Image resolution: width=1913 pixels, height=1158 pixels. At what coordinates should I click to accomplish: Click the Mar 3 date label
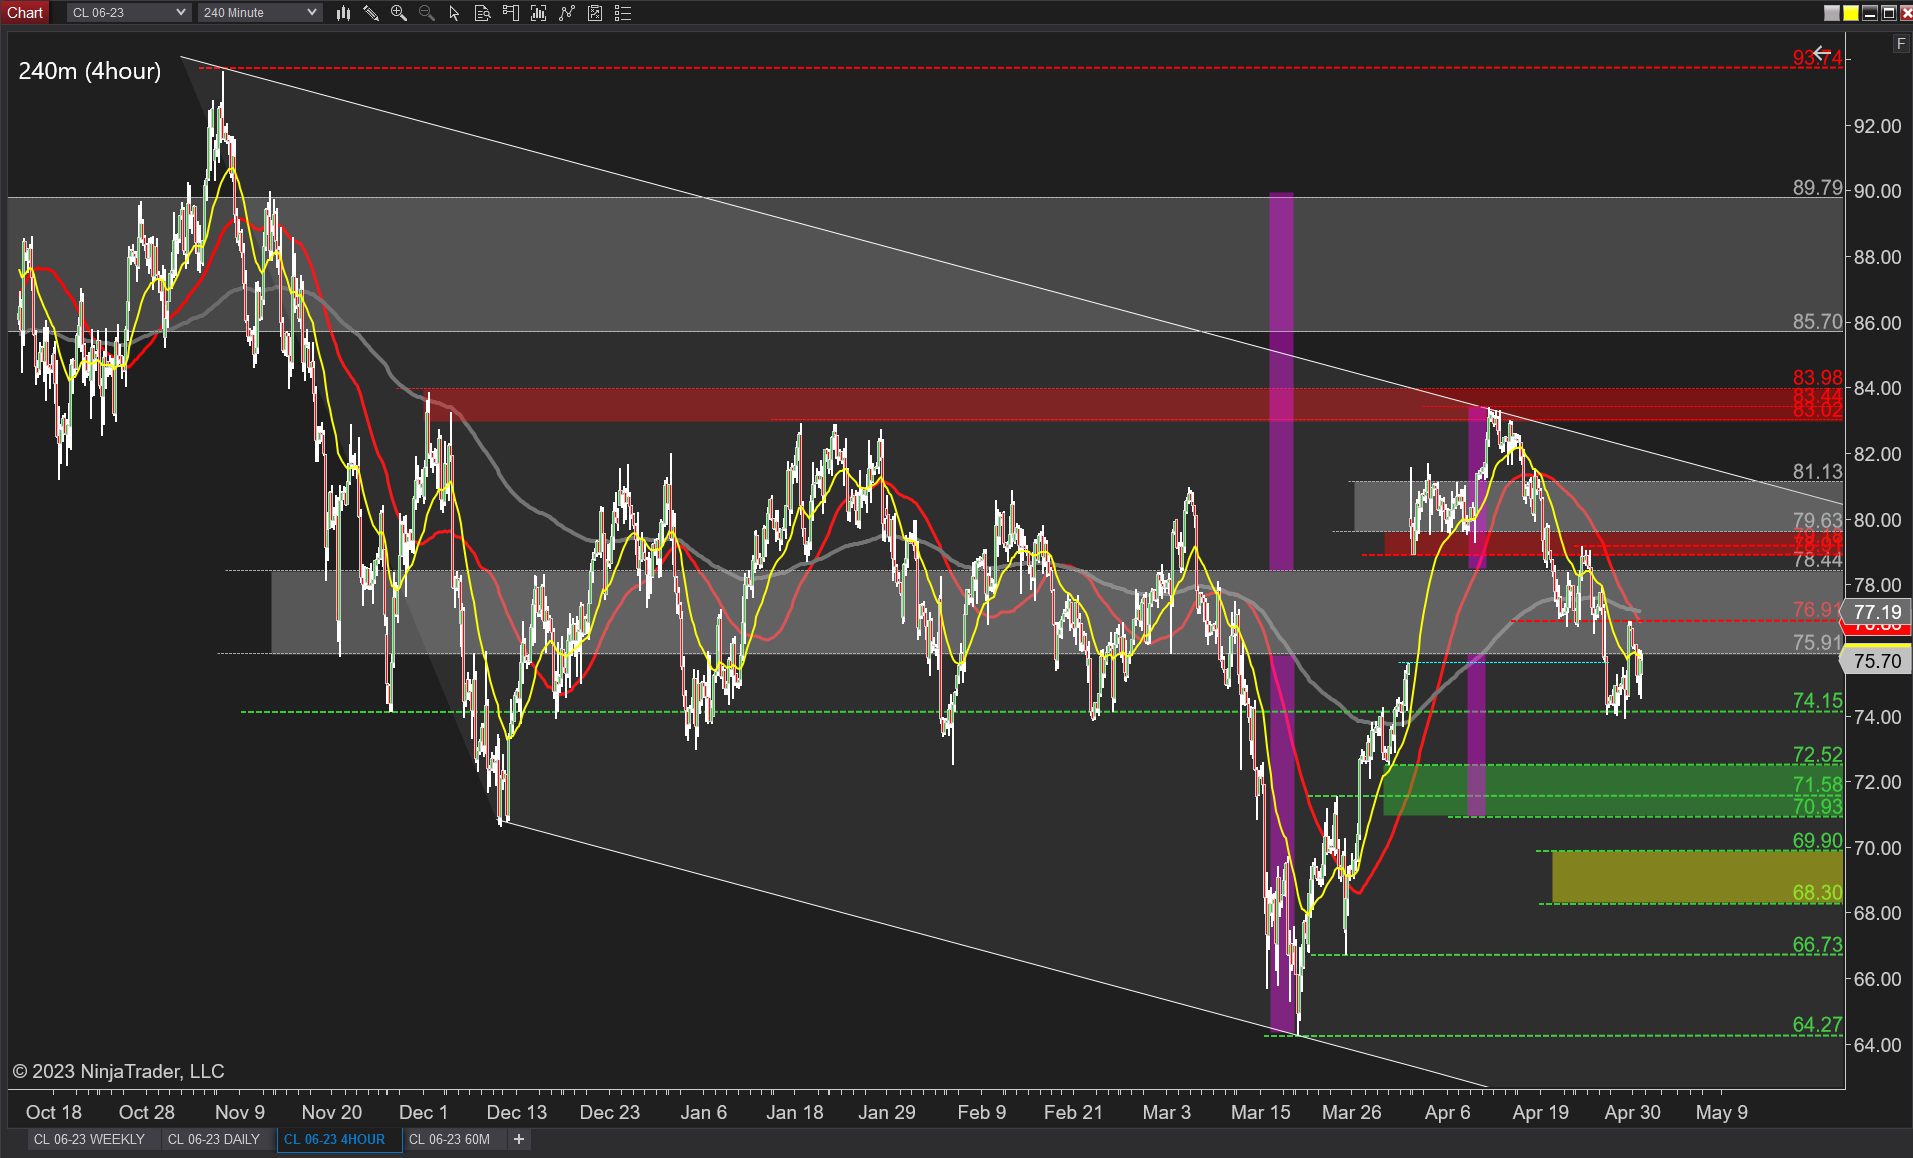tap(1167, 1112)
